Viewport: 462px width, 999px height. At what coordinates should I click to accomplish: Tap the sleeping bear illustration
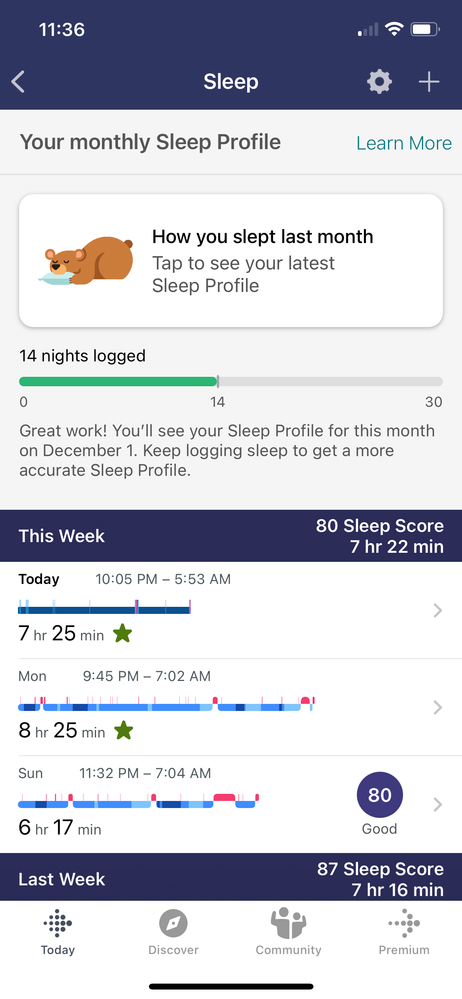pyautogui.click(x=85, y=261)
